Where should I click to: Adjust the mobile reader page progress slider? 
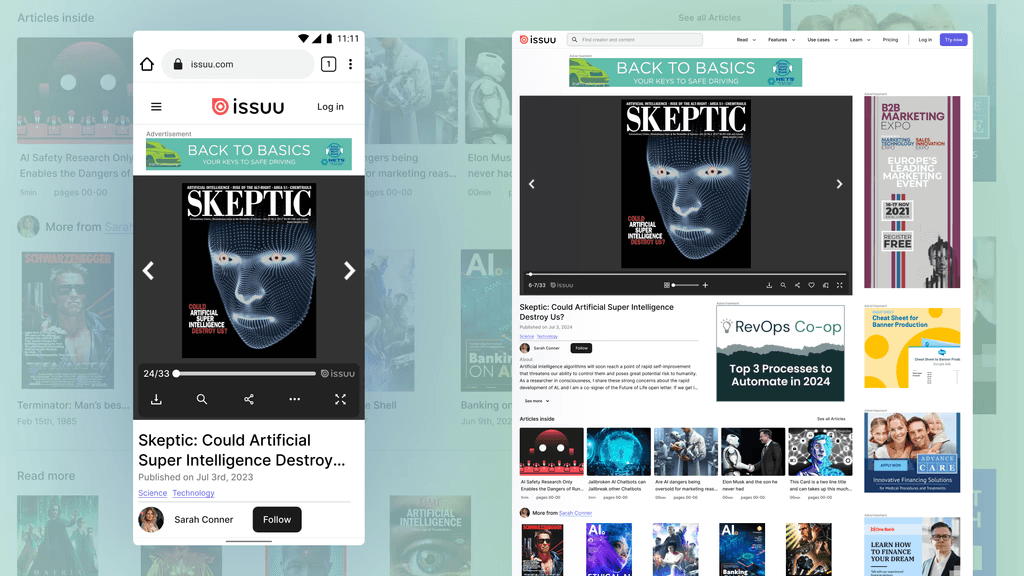point(245,374)
